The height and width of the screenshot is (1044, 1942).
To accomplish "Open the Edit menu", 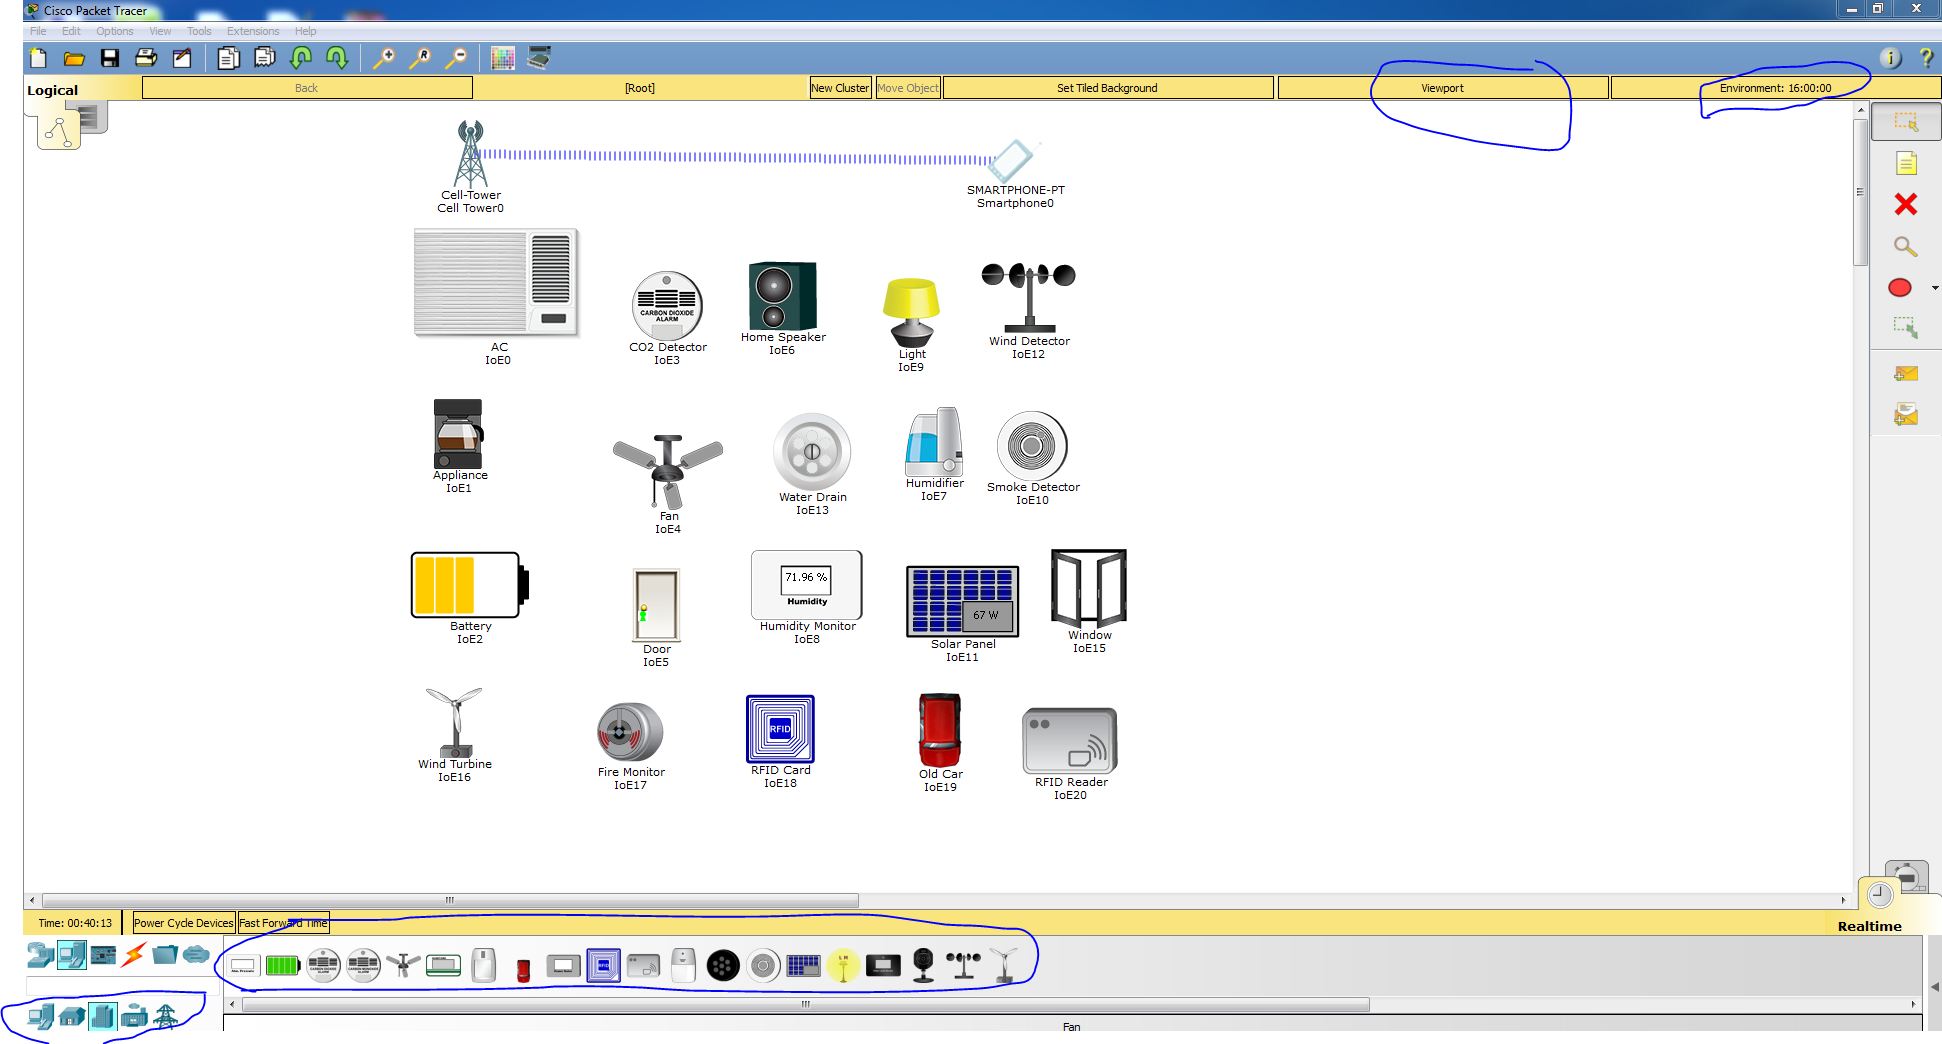I will (x=71, y=31).
